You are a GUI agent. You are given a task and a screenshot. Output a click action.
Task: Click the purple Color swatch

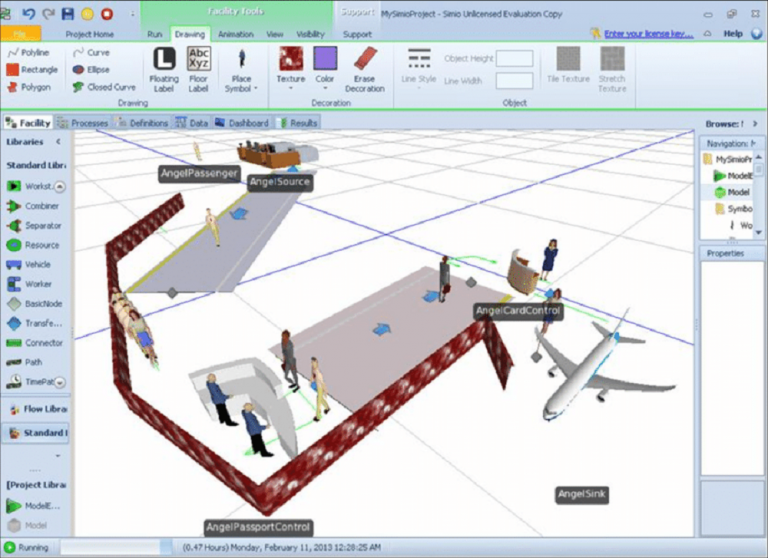[325, 58]
